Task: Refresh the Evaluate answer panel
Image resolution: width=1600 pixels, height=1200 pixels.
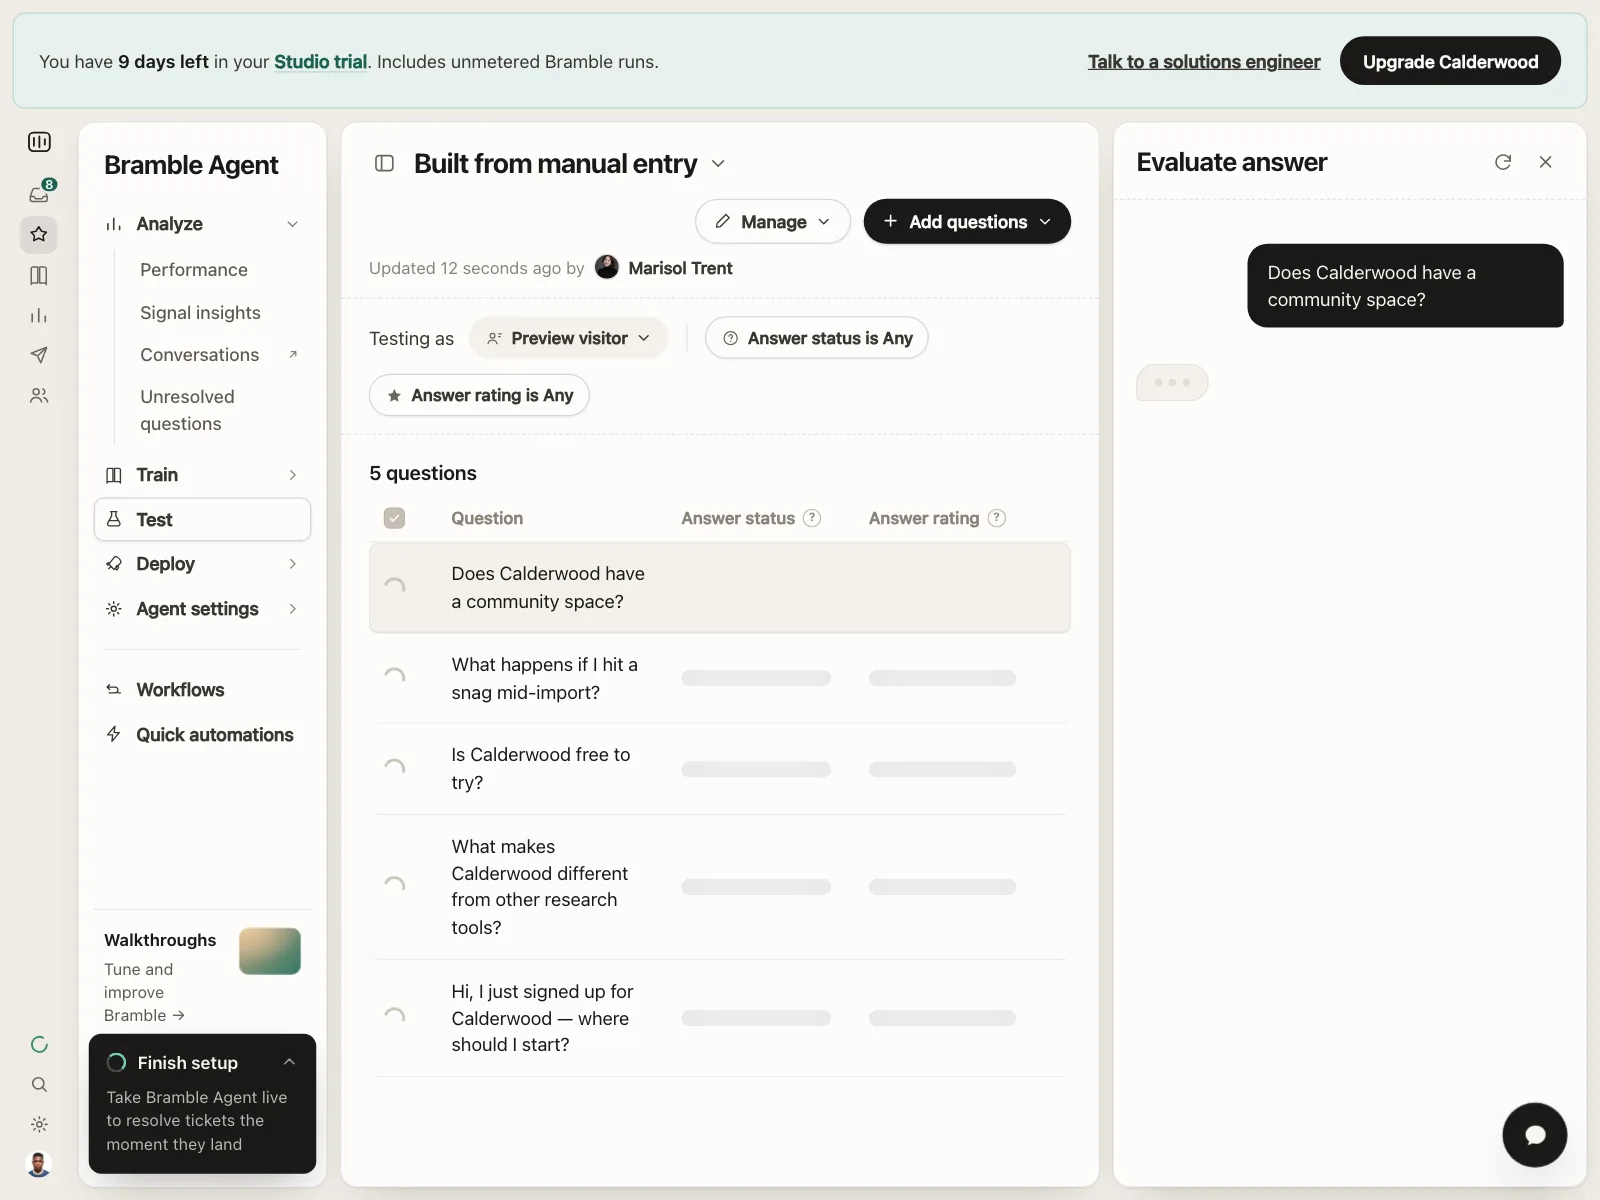Action: coord(1503,162)
